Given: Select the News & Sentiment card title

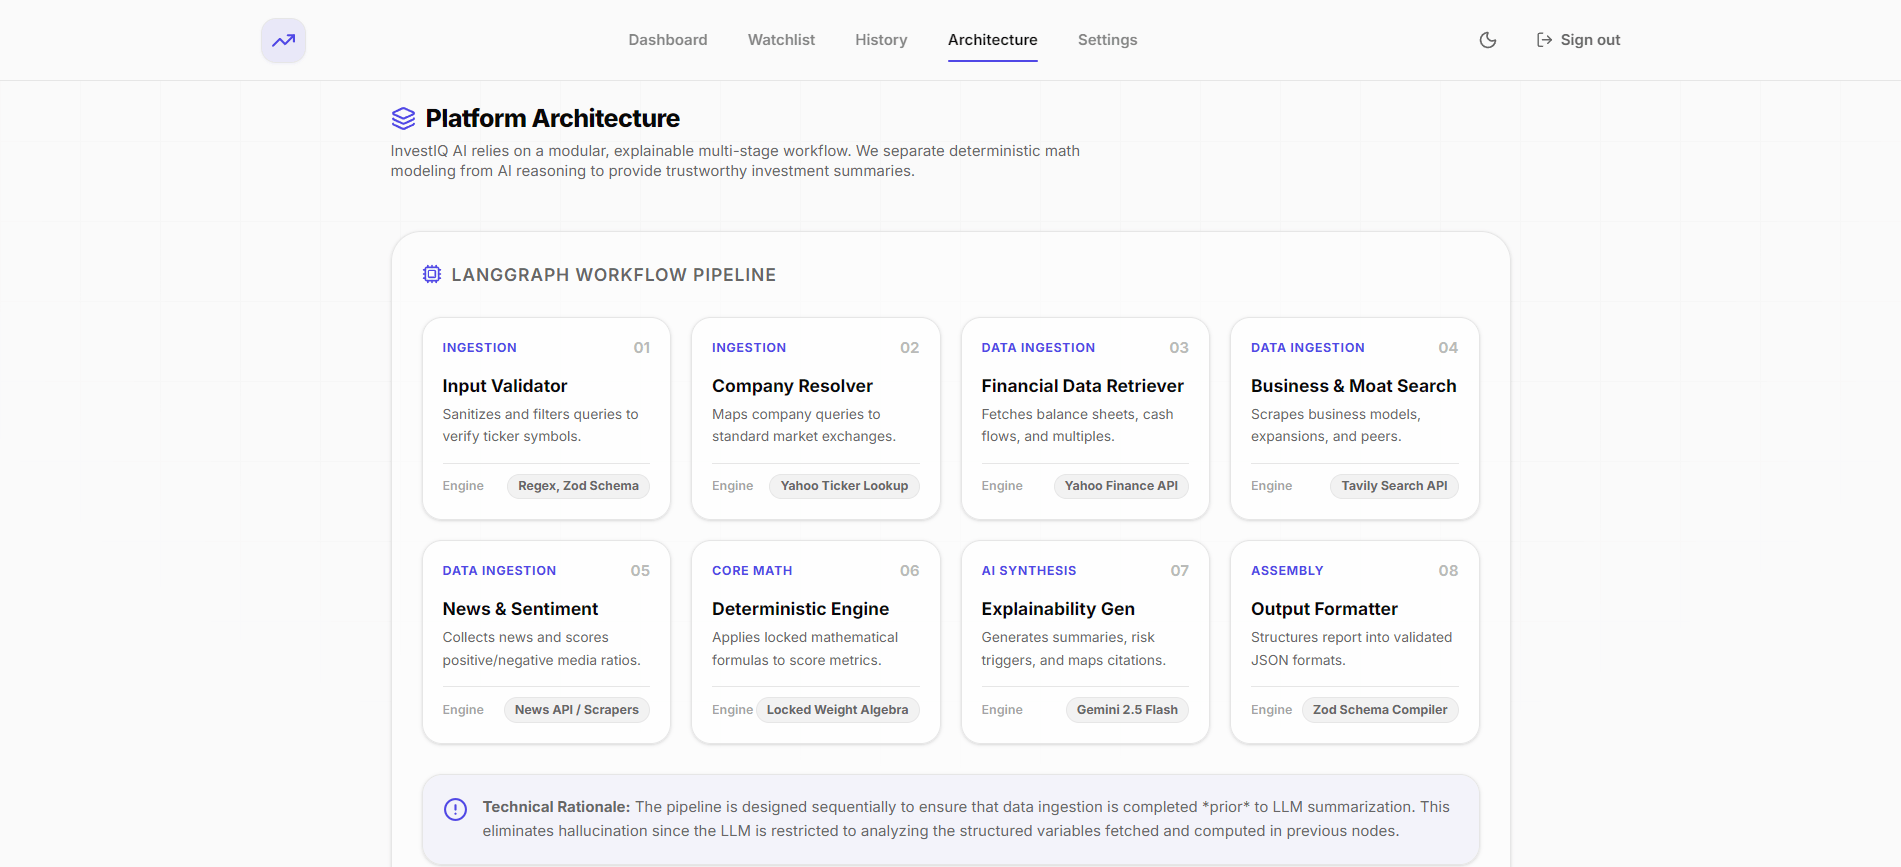Looking at the screenshot, I should click(x=520, y=609).
